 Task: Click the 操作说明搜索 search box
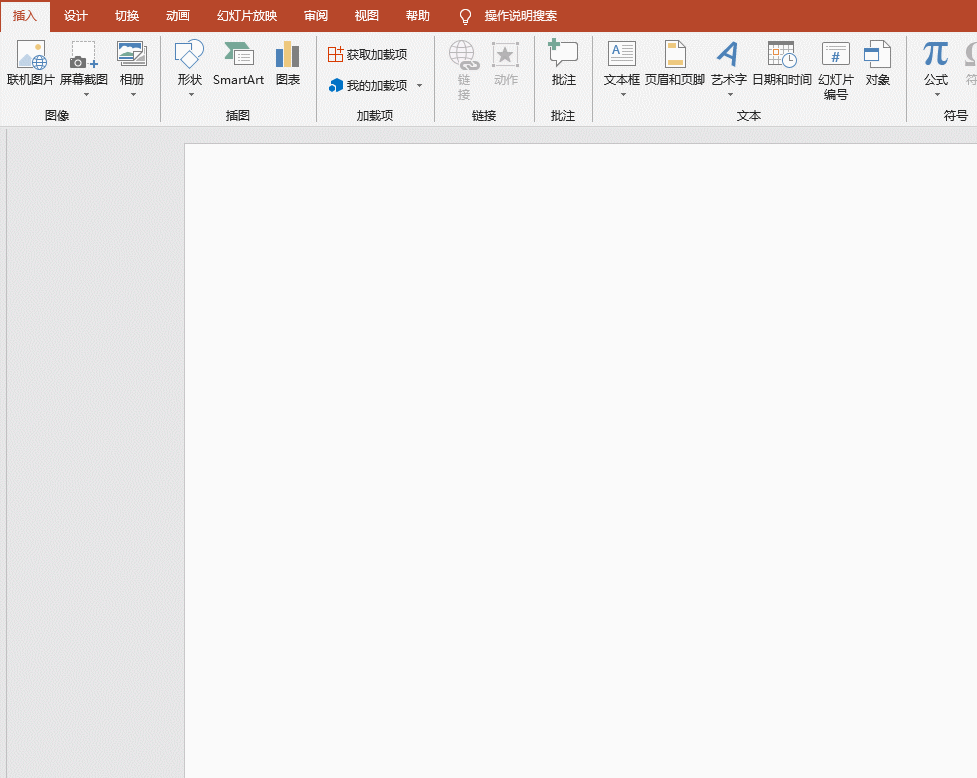520,16
